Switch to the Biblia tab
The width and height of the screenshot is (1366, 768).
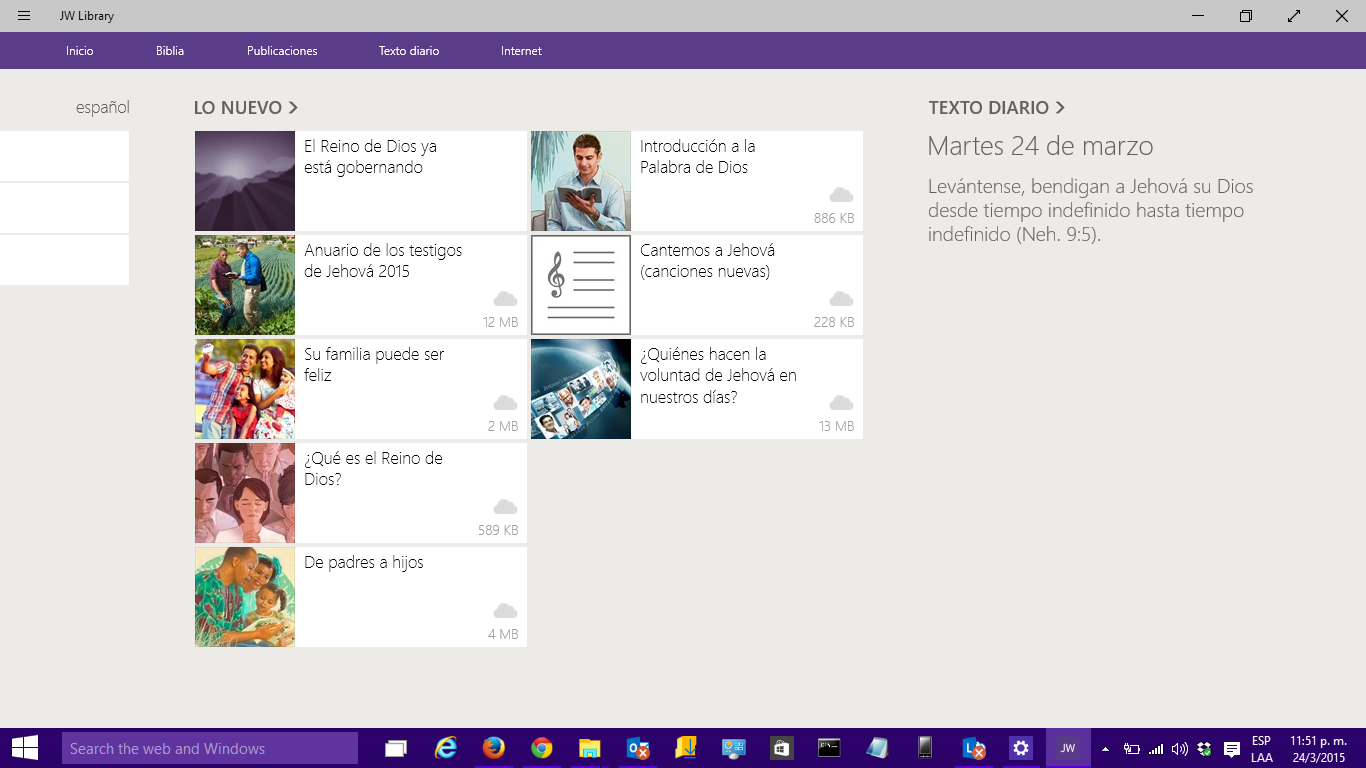pyautogui.click(x=168, y=50)
